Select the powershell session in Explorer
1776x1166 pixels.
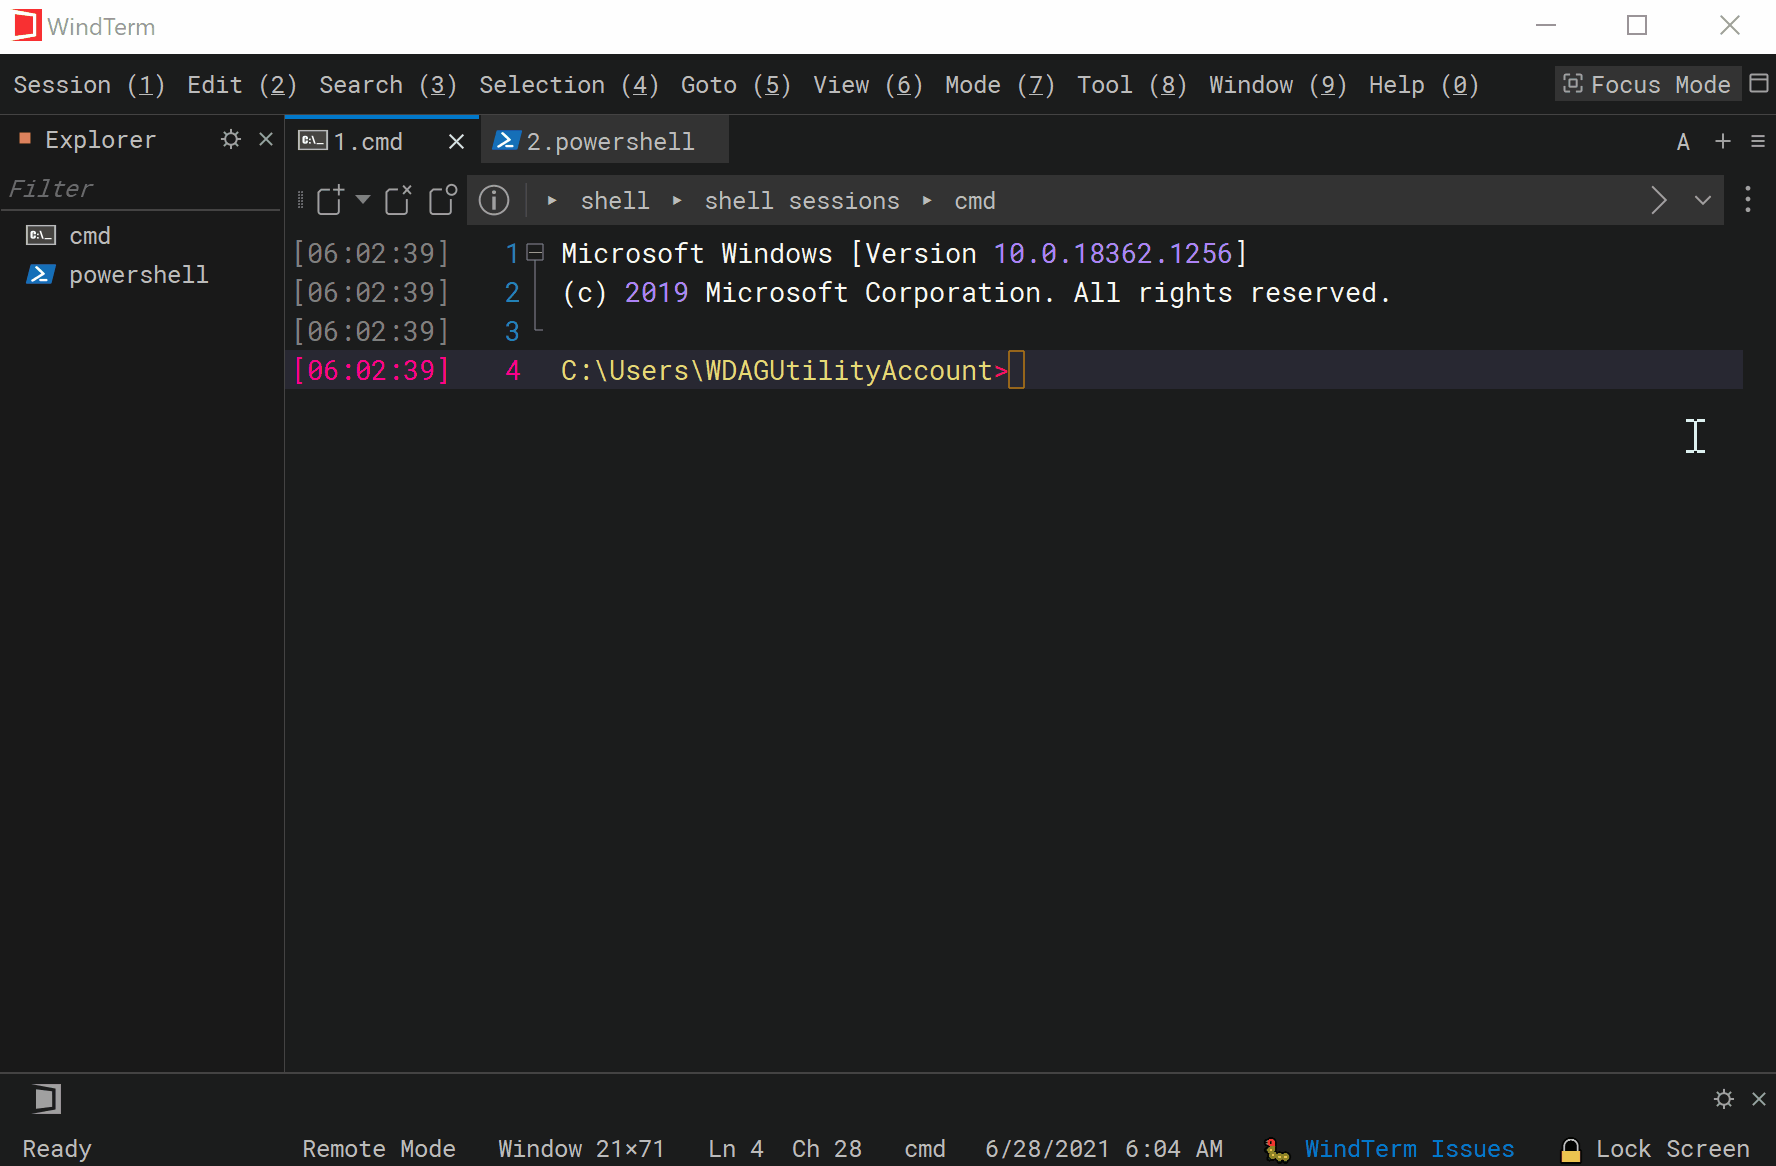point(117,275)
